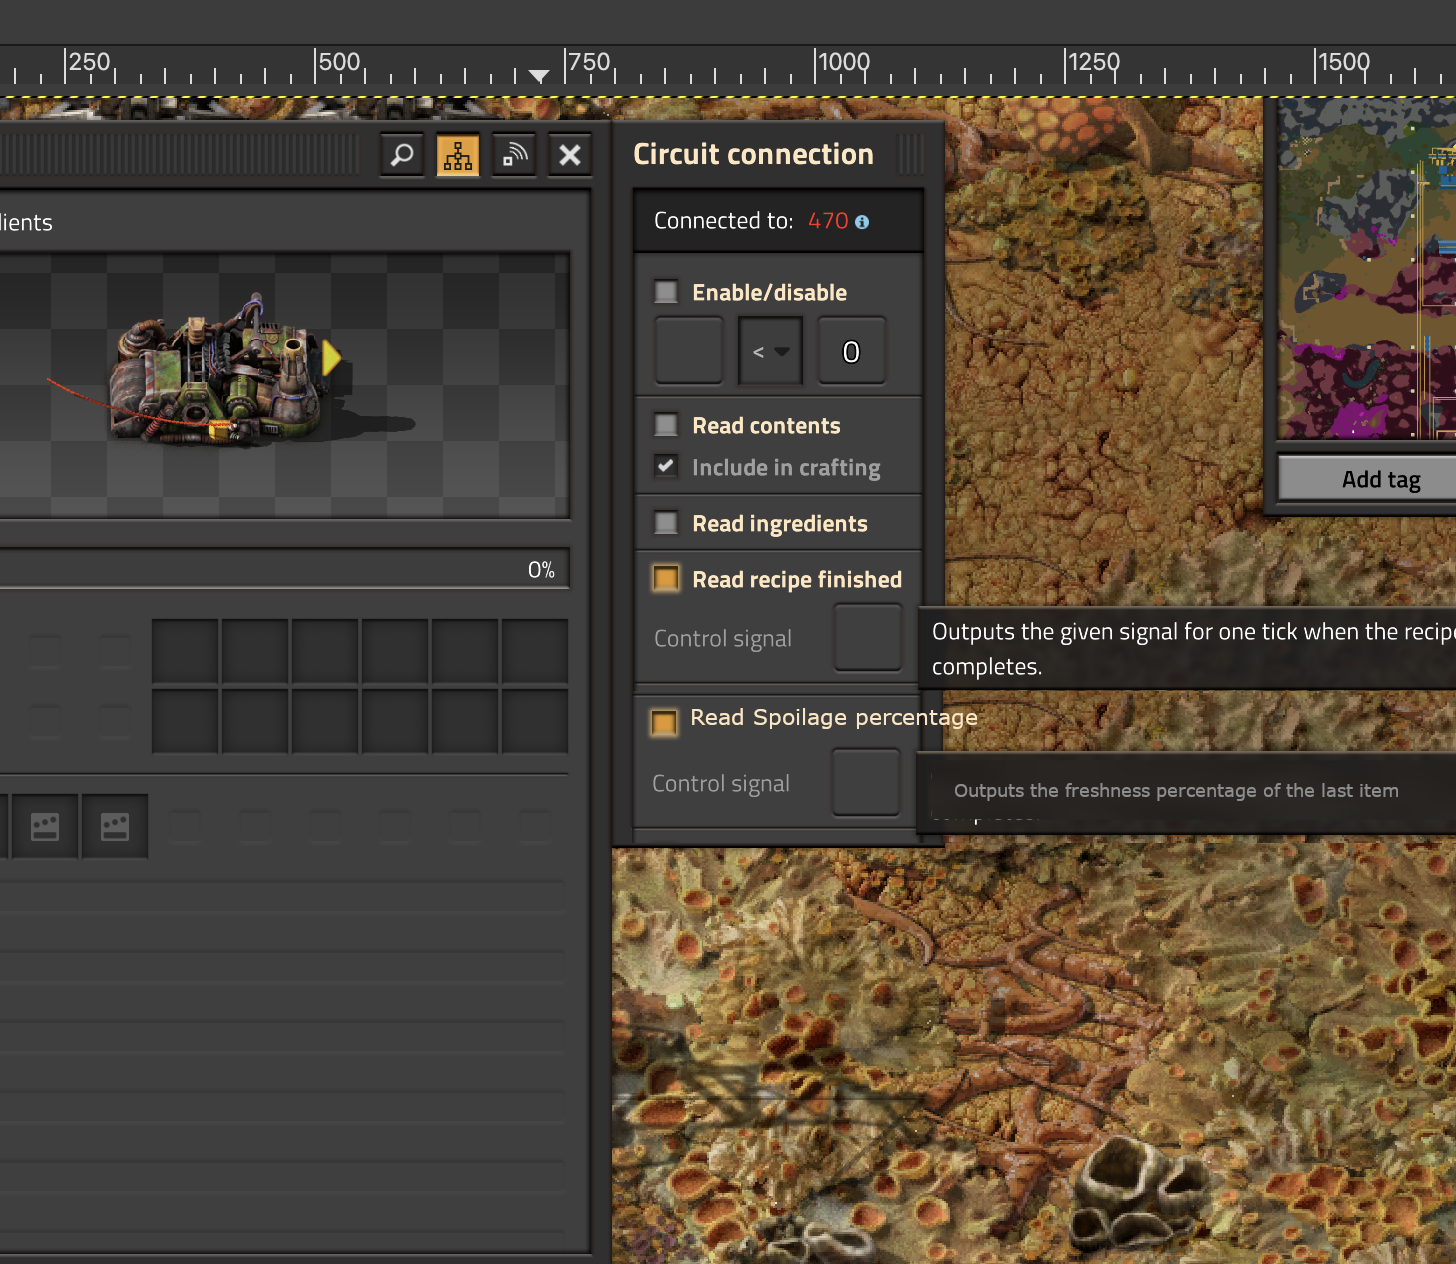
Task: Uncheck Include in crafting checkbox
Action: [666, 467]
